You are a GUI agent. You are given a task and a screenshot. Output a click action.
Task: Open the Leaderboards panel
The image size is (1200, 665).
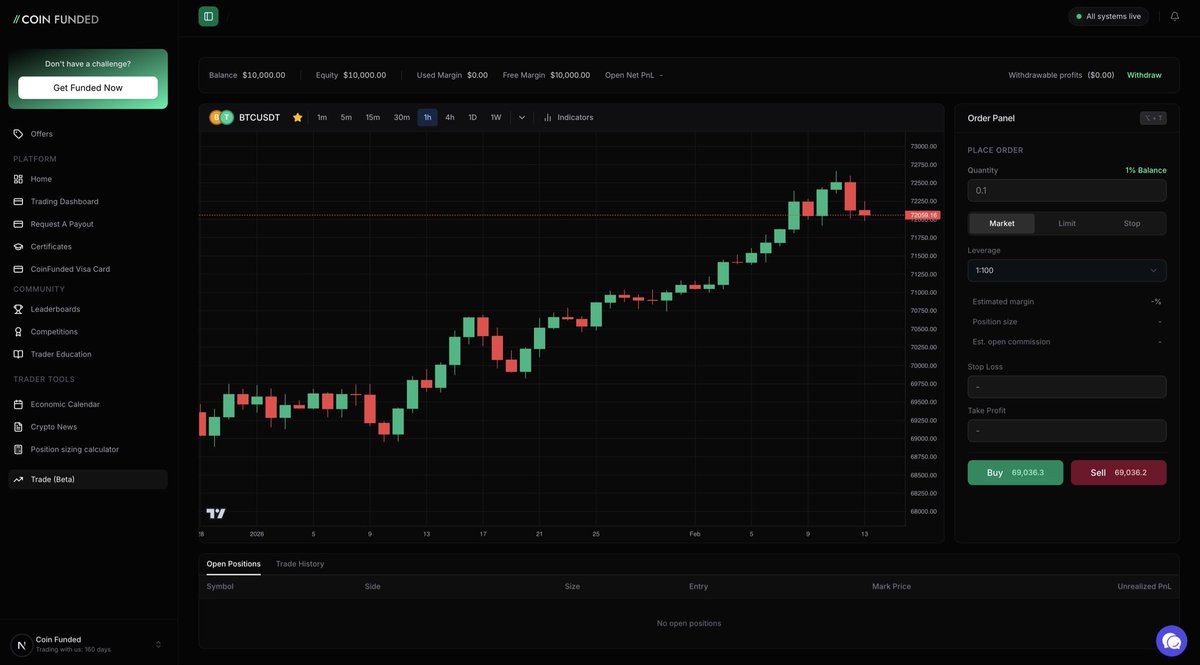[55, 307]
